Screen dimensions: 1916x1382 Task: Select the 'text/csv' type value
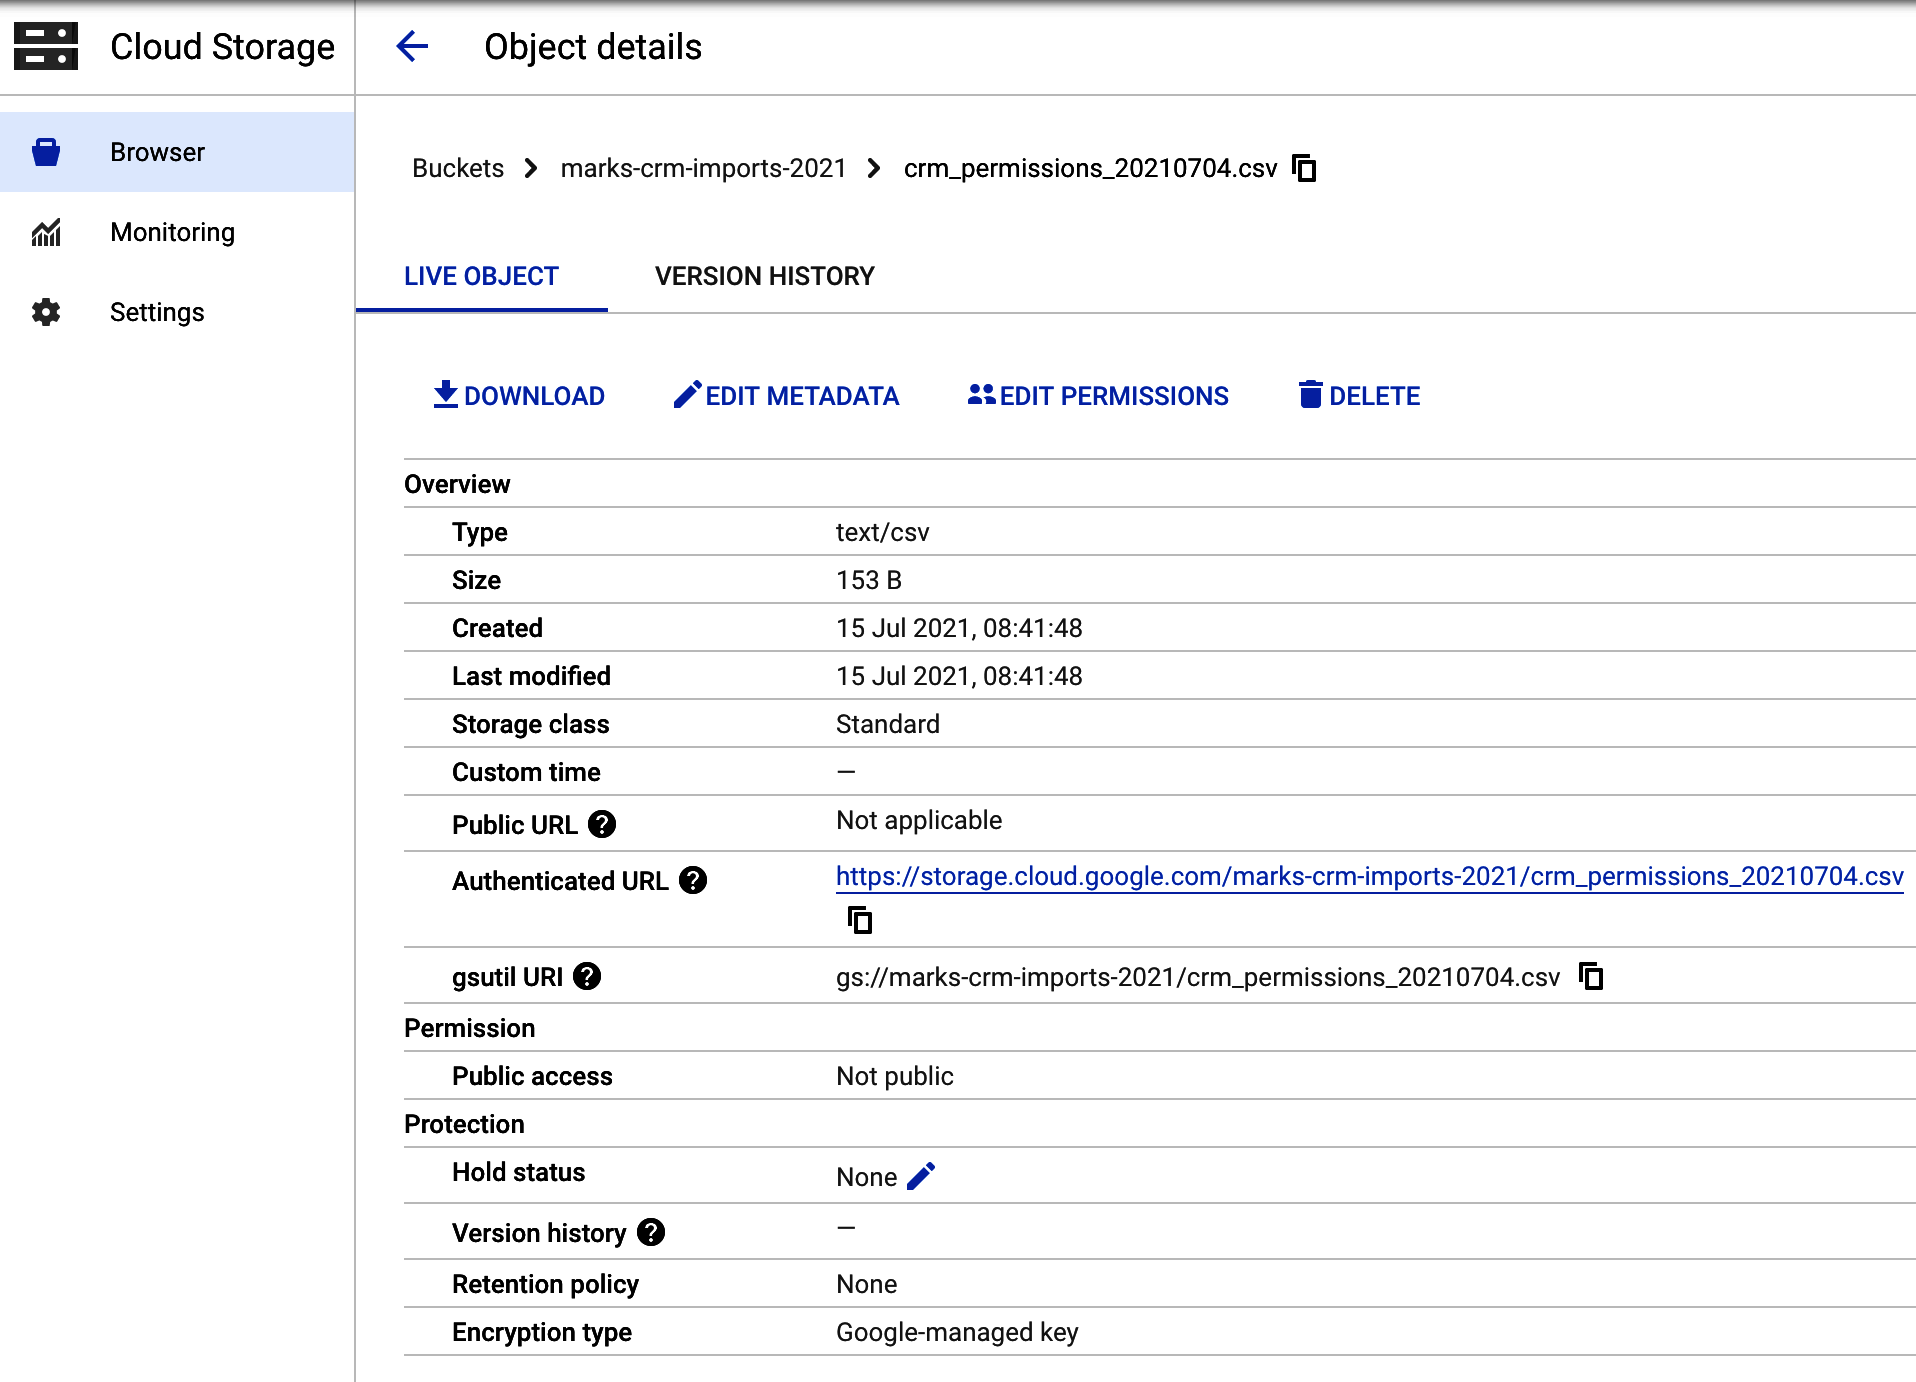tap(883, 532)
